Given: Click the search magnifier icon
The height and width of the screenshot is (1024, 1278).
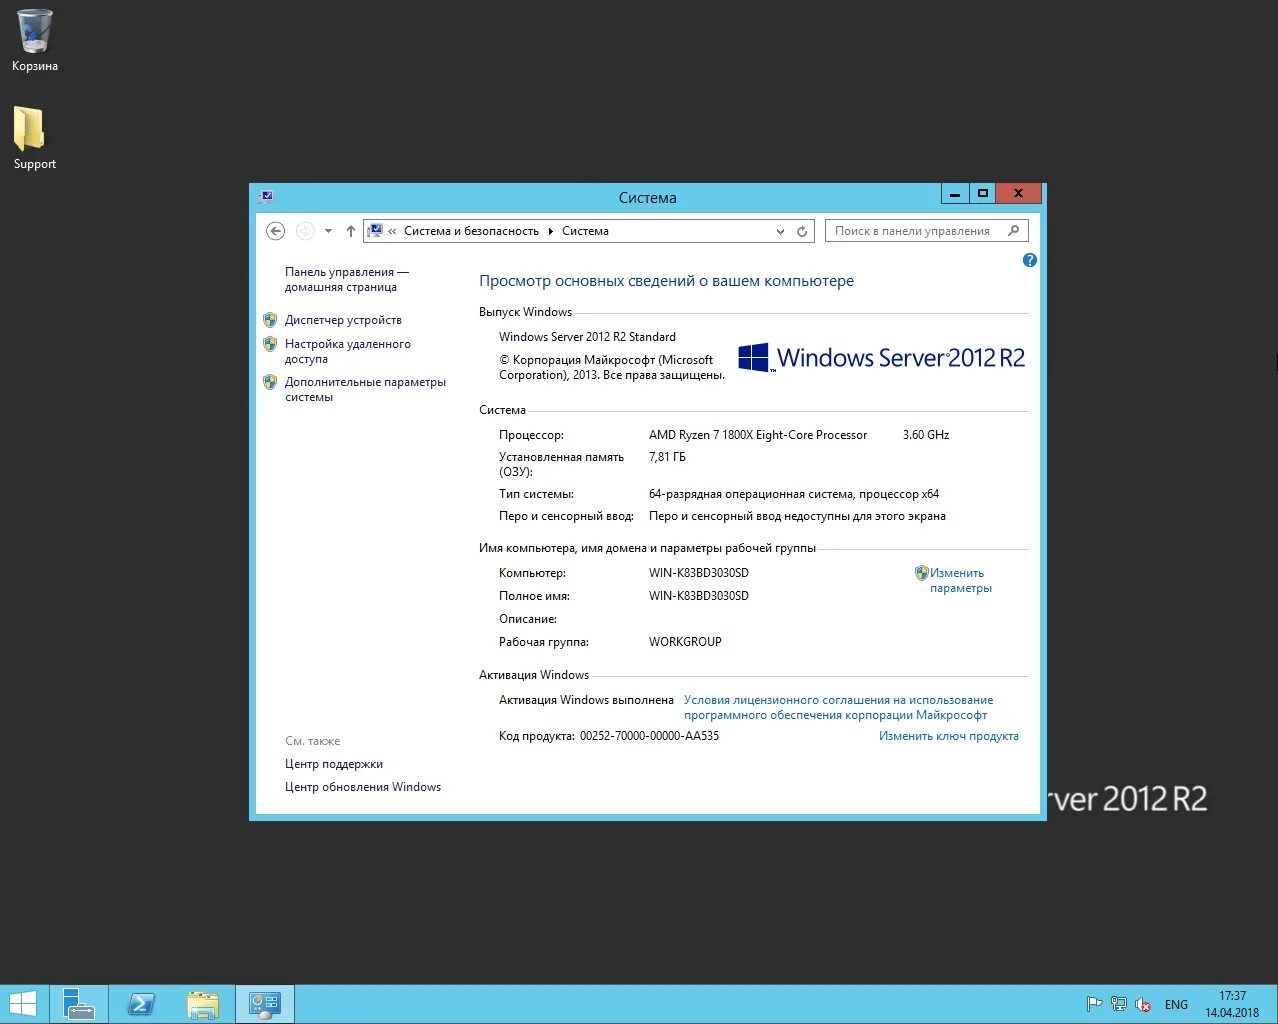Looking at the screenshot, I should click(1014, 231).
